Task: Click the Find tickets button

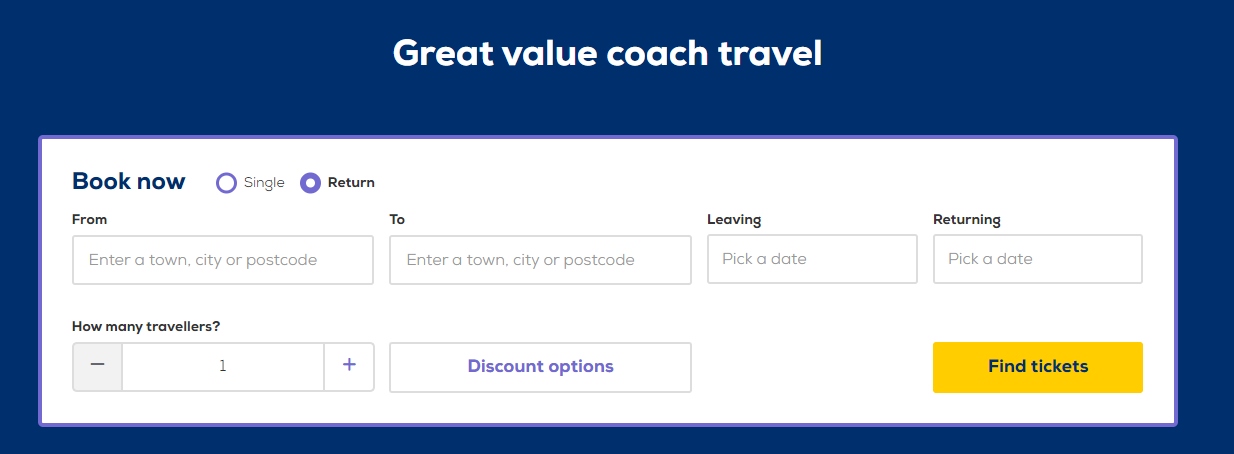Action: pyautogui.click(x=1038, y=367)
